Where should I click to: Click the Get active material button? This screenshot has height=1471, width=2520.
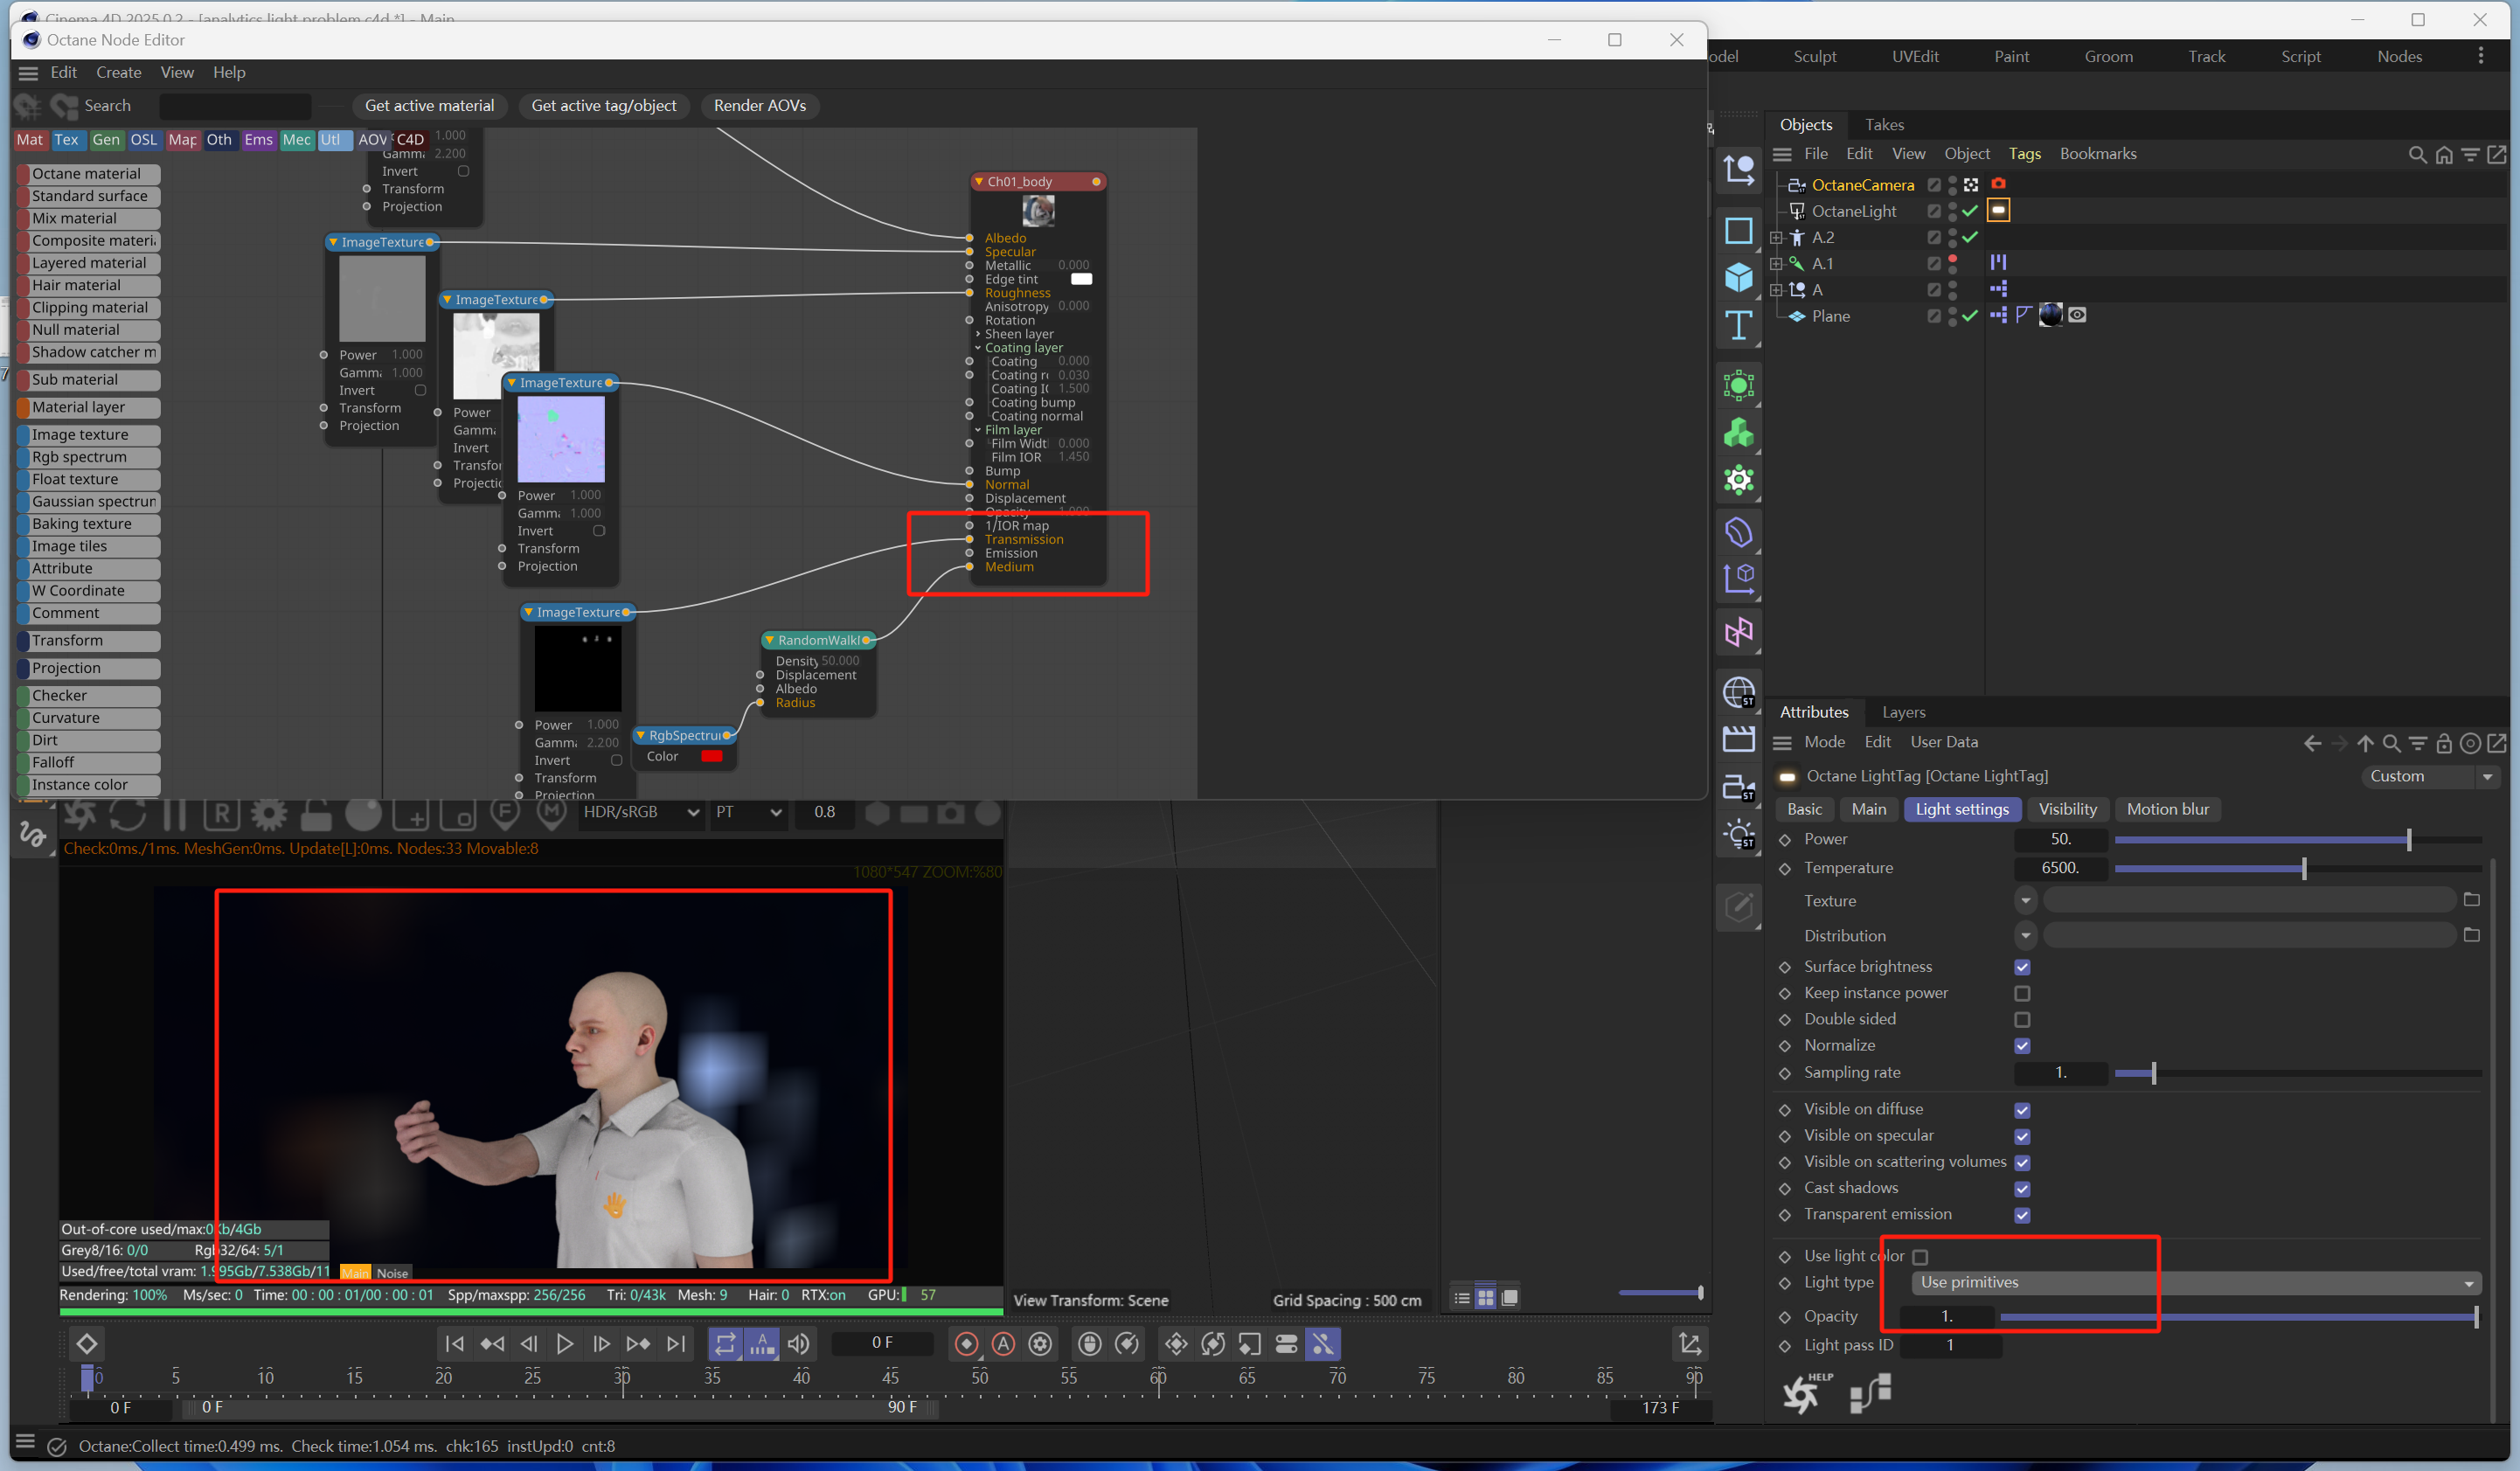click(x=429, y=105)
